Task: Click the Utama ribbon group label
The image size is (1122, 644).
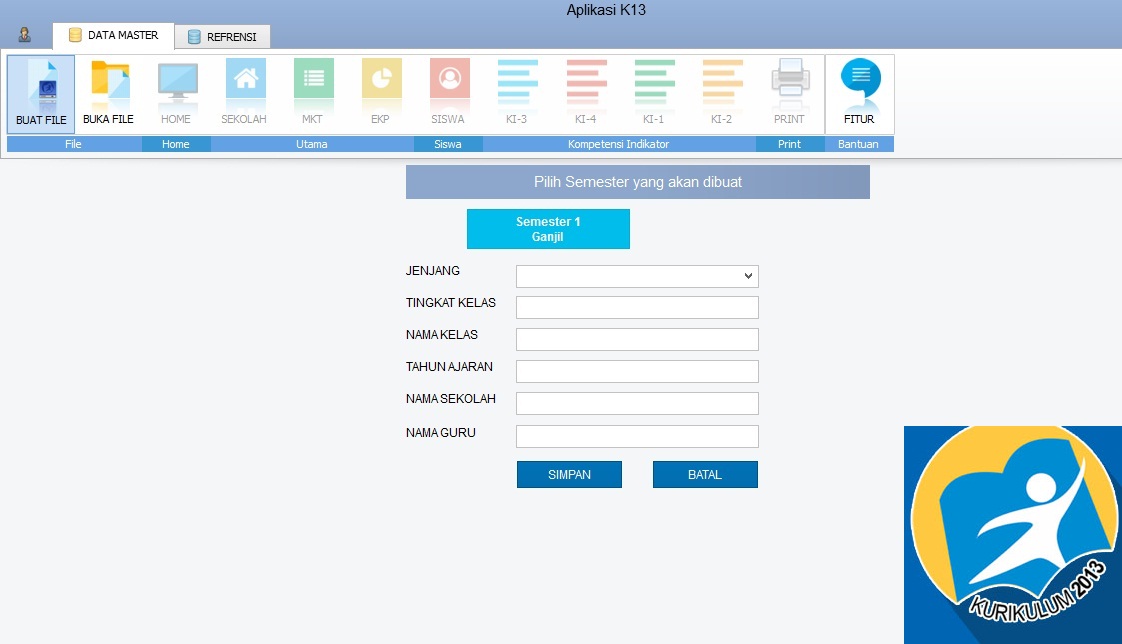Action: click(x=312, y=144)
